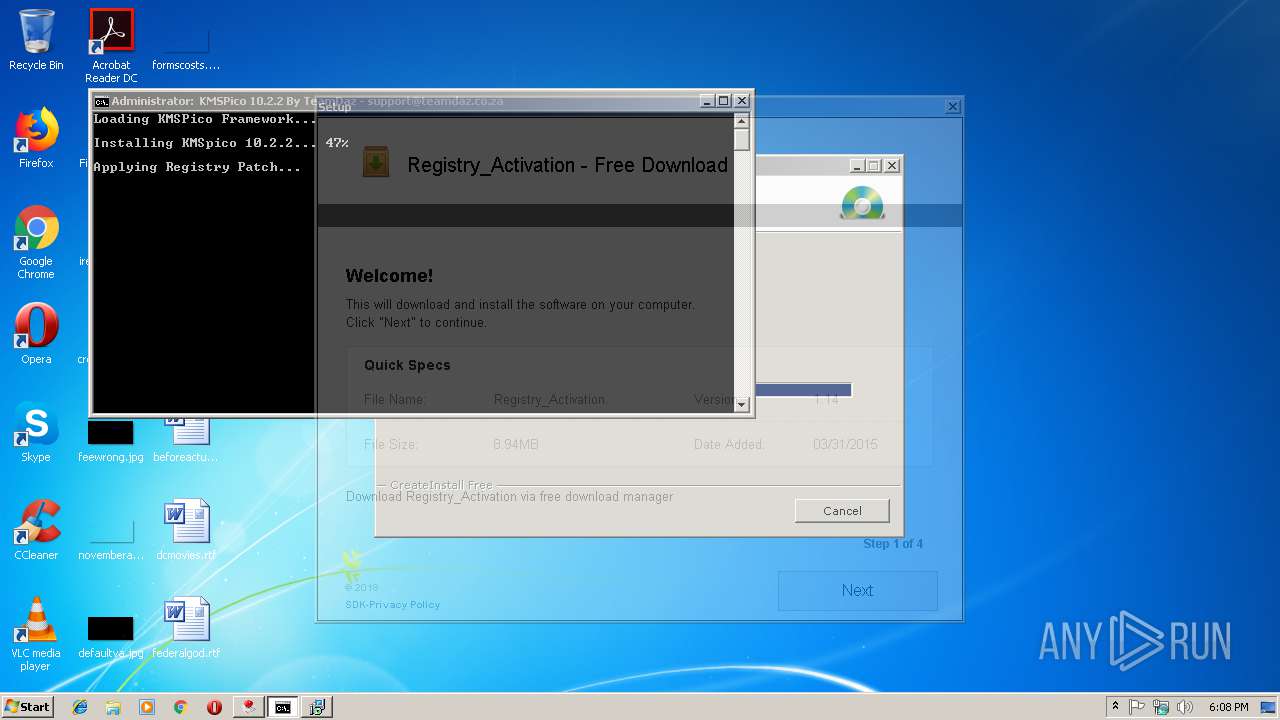Open Internet Explorer from taskbar
Viewport: 1280px width, 720px height.
point(80,707)
